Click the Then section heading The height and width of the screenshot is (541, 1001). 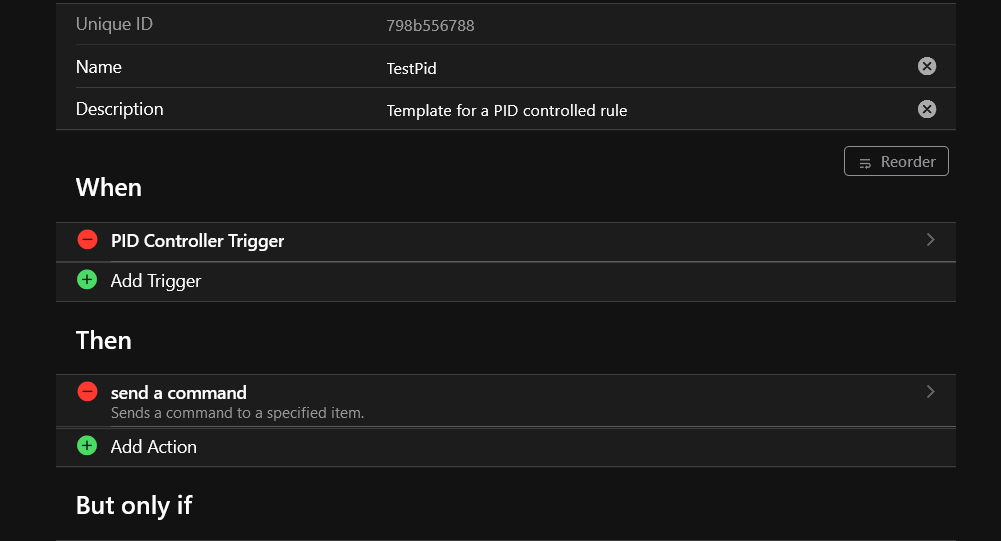[104, 341]
